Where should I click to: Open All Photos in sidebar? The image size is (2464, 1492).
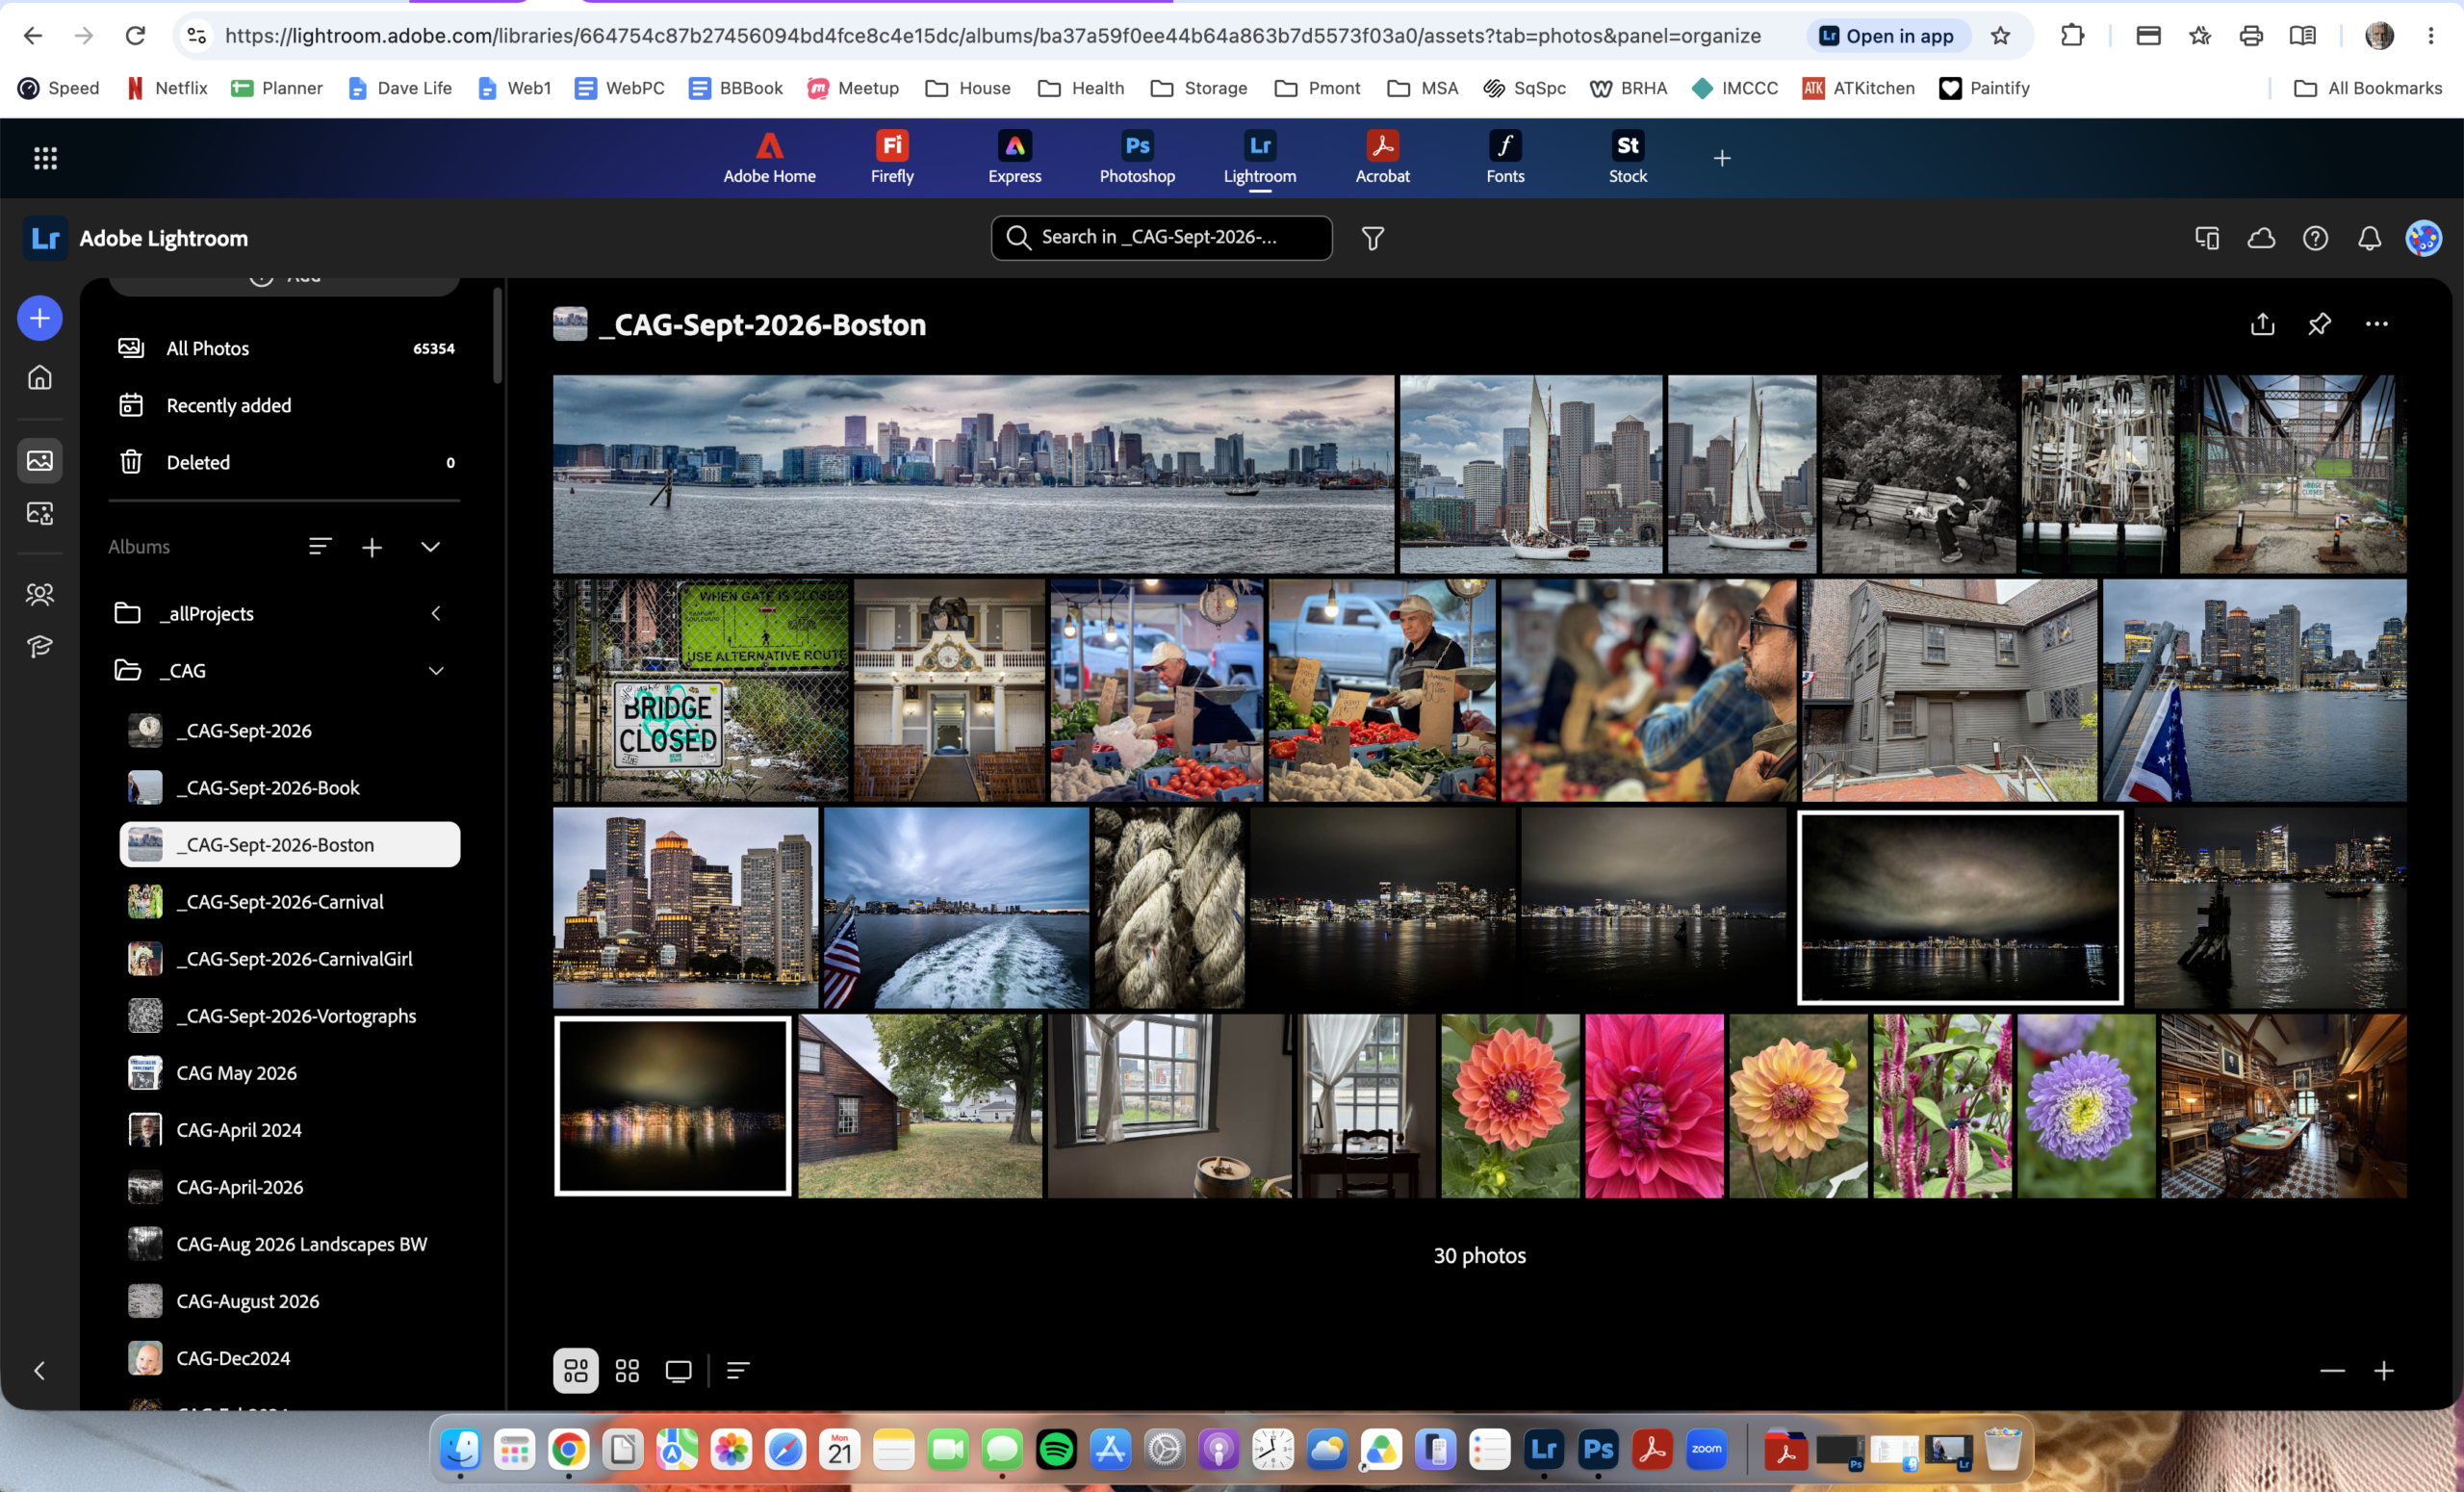[x=284, y=348]
